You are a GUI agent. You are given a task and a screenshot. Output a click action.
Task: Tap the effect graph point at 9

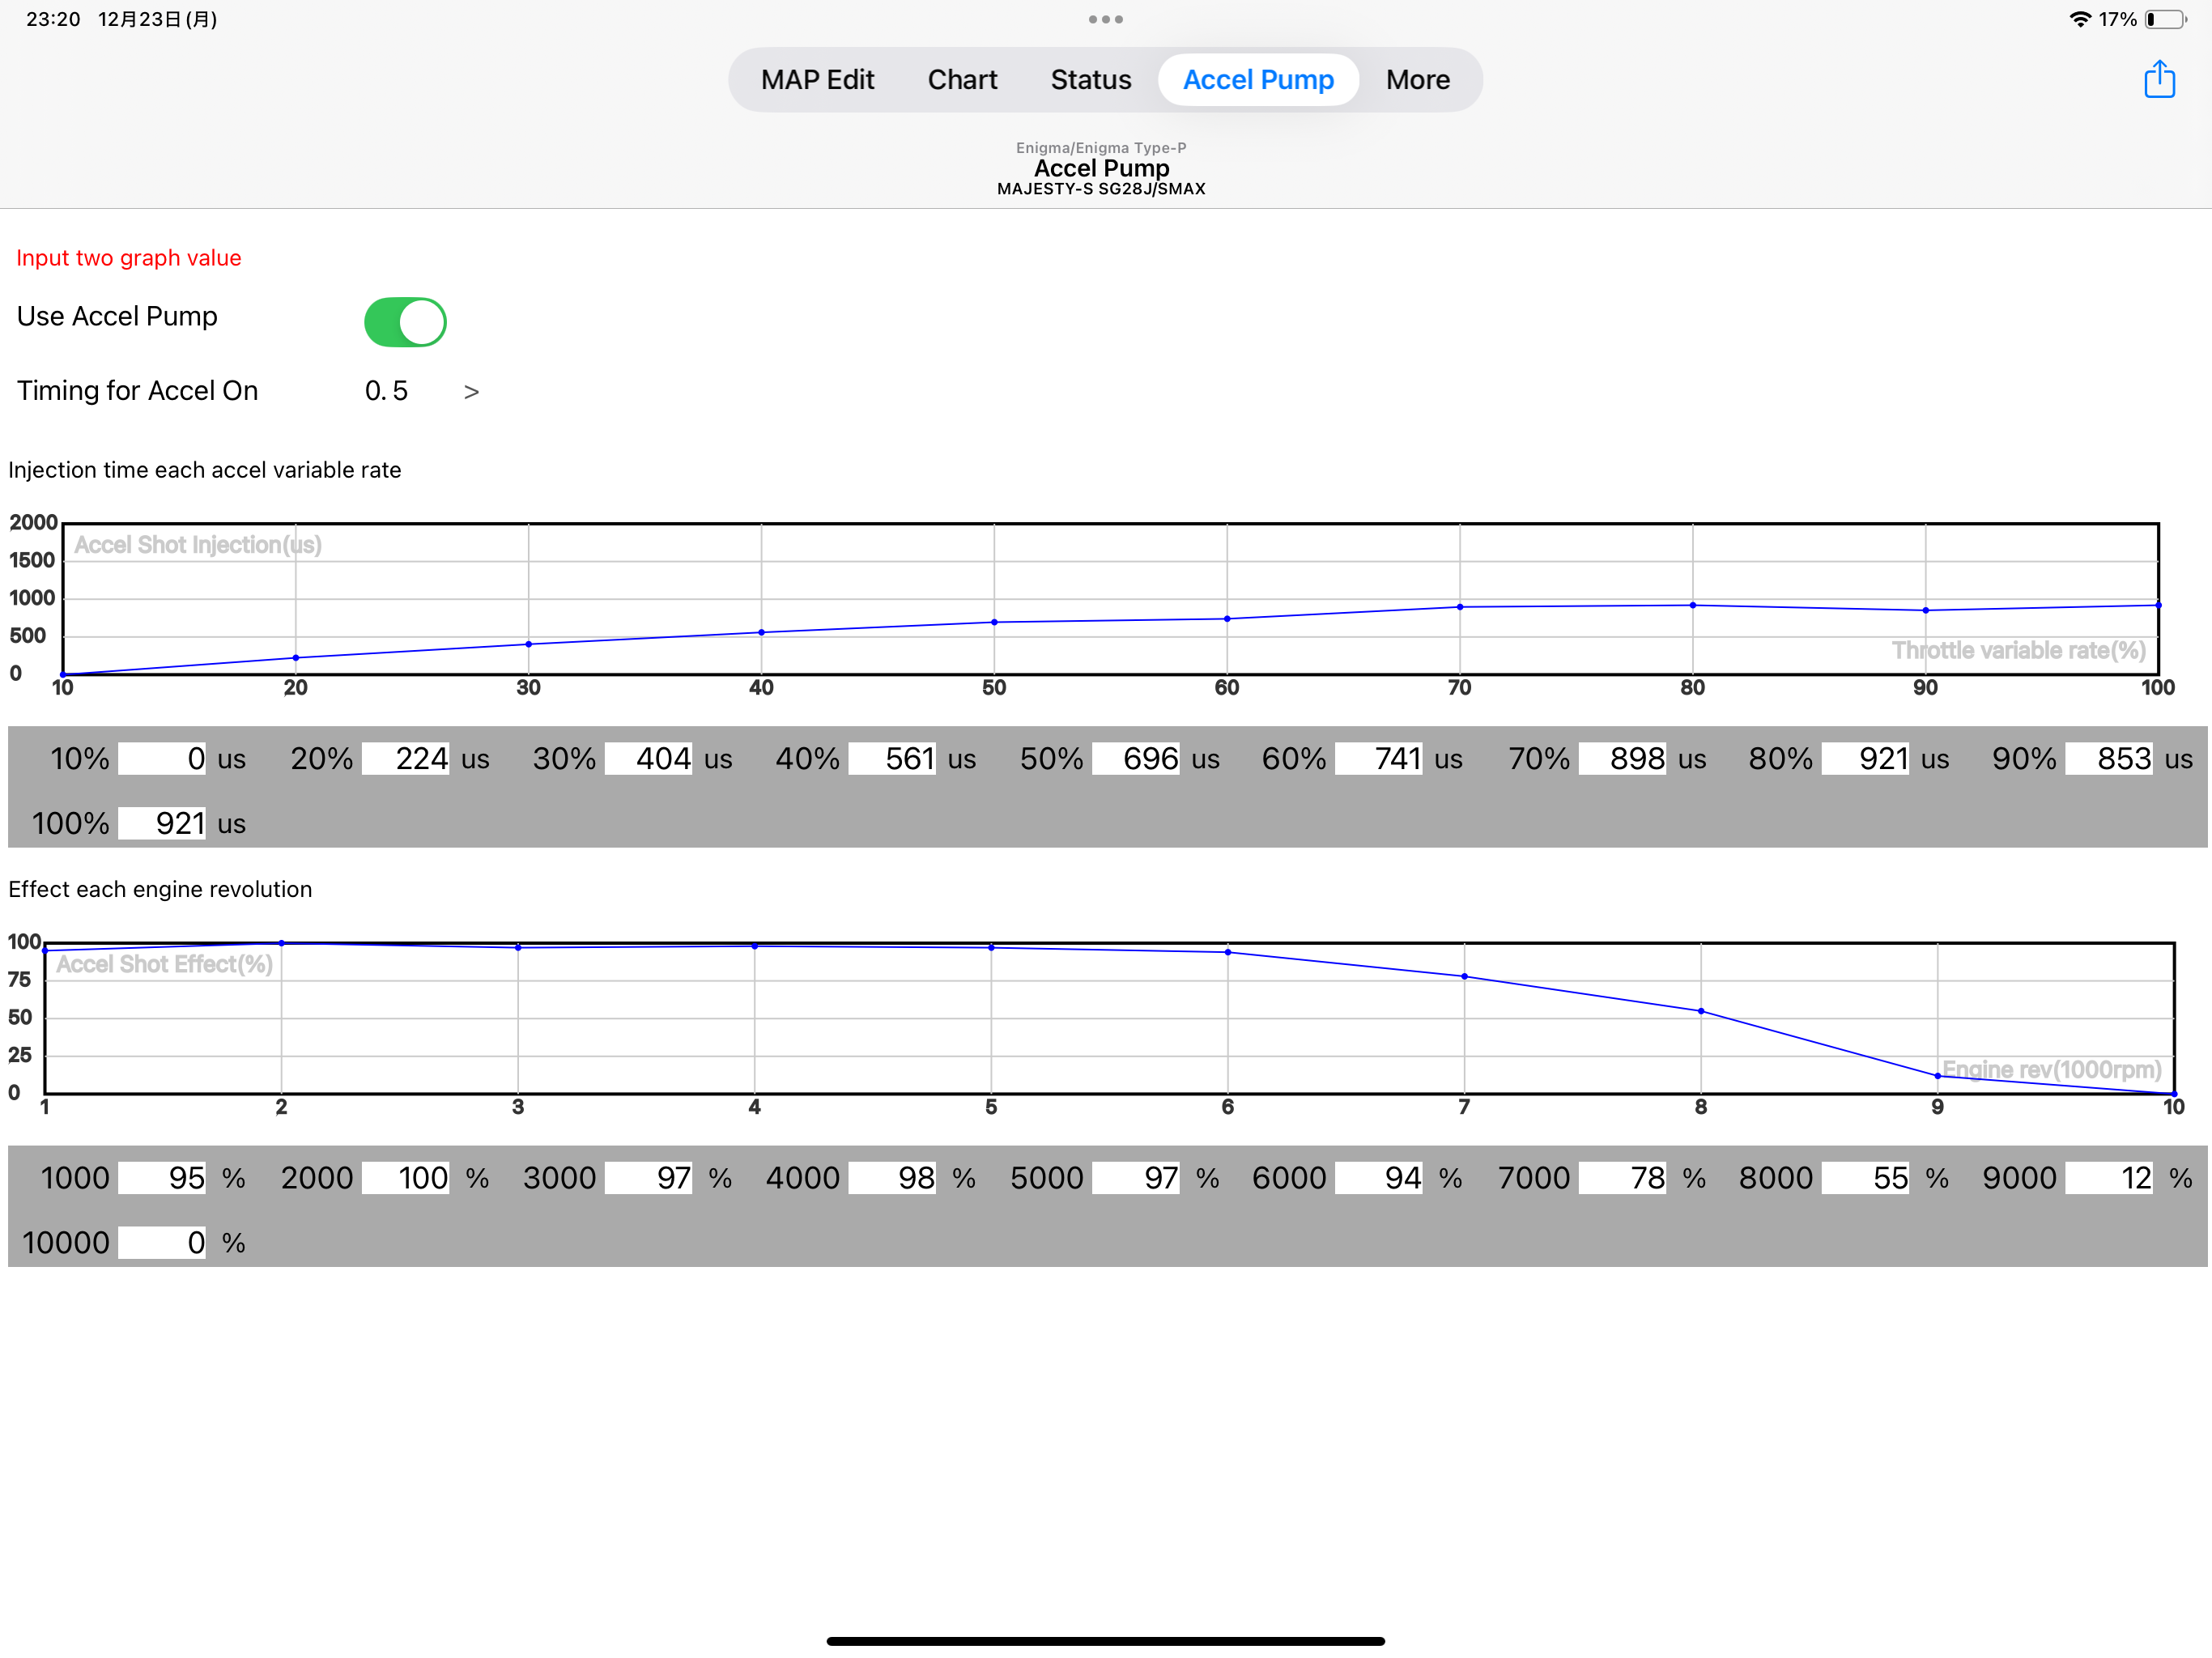click(1938, 1076)
